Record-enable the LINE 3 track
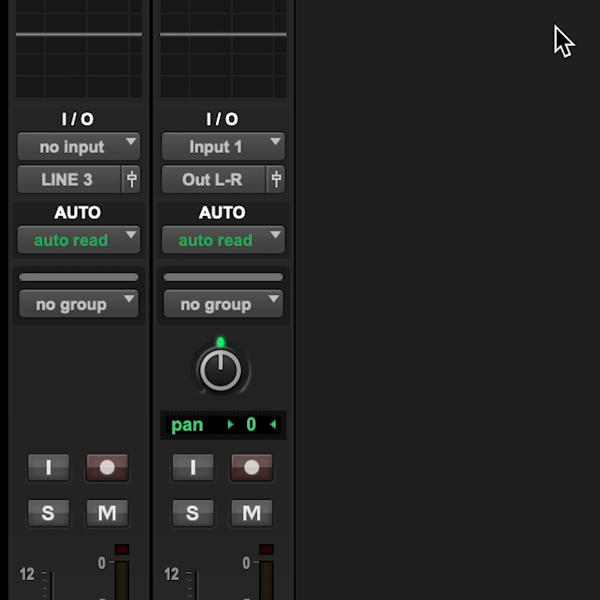This screenshot has height=600, width=600. click(107, 467)
